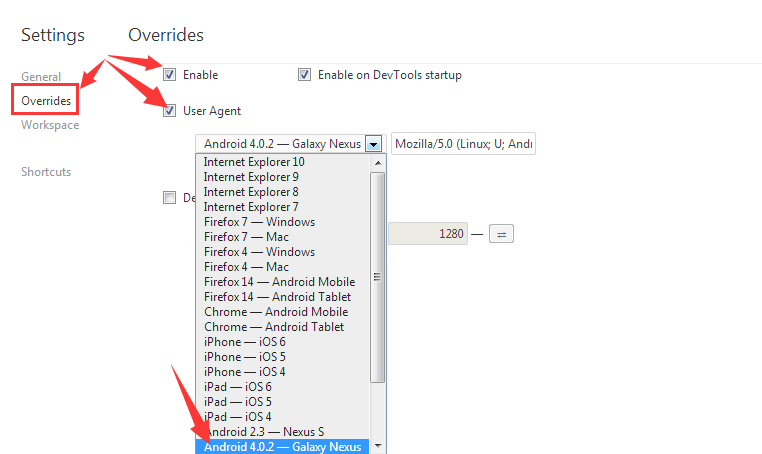The width and height of the screenshot is (762, 454).
Task: Tick the unchecked checkbox below User Agent
Action: [x=169, y=197]
